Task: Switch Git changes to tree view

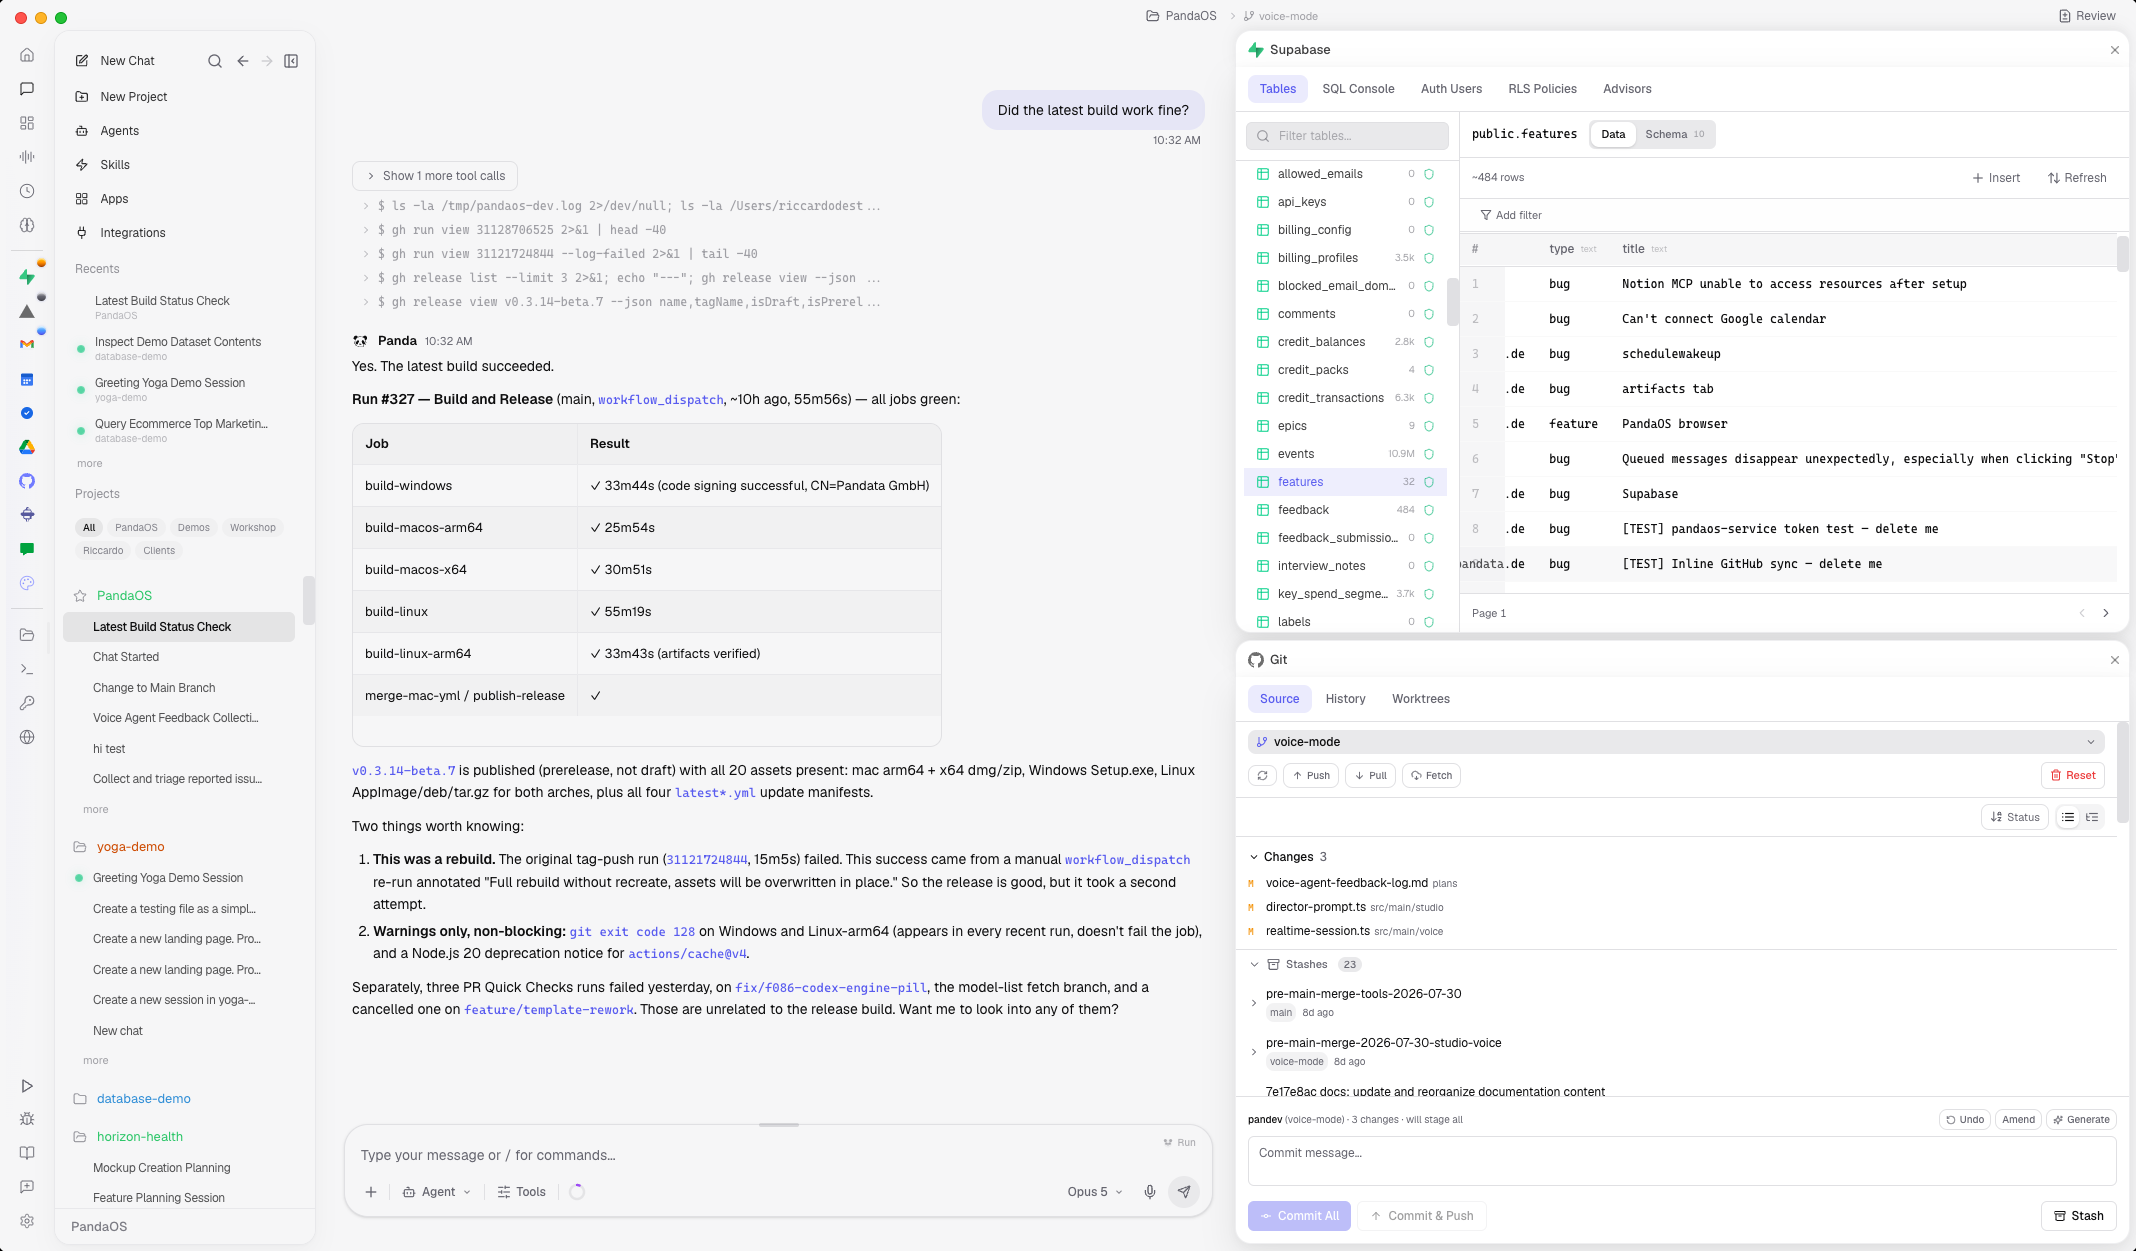Action: [x=2092, y=817]
